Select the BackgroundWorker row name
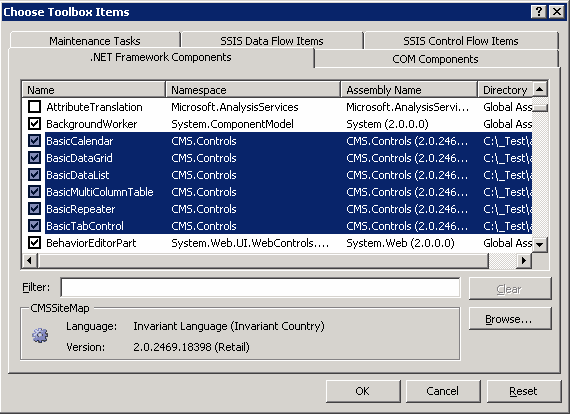The width and height of the screenshot is (571, 414). point(92,124)
